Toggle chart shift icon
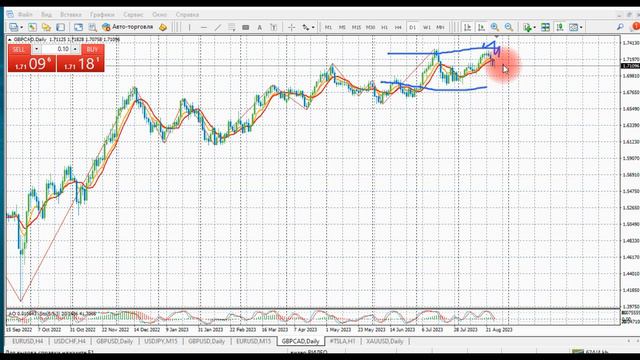Image resolution: width=640 pixels, height=360 pixels. 481,27
